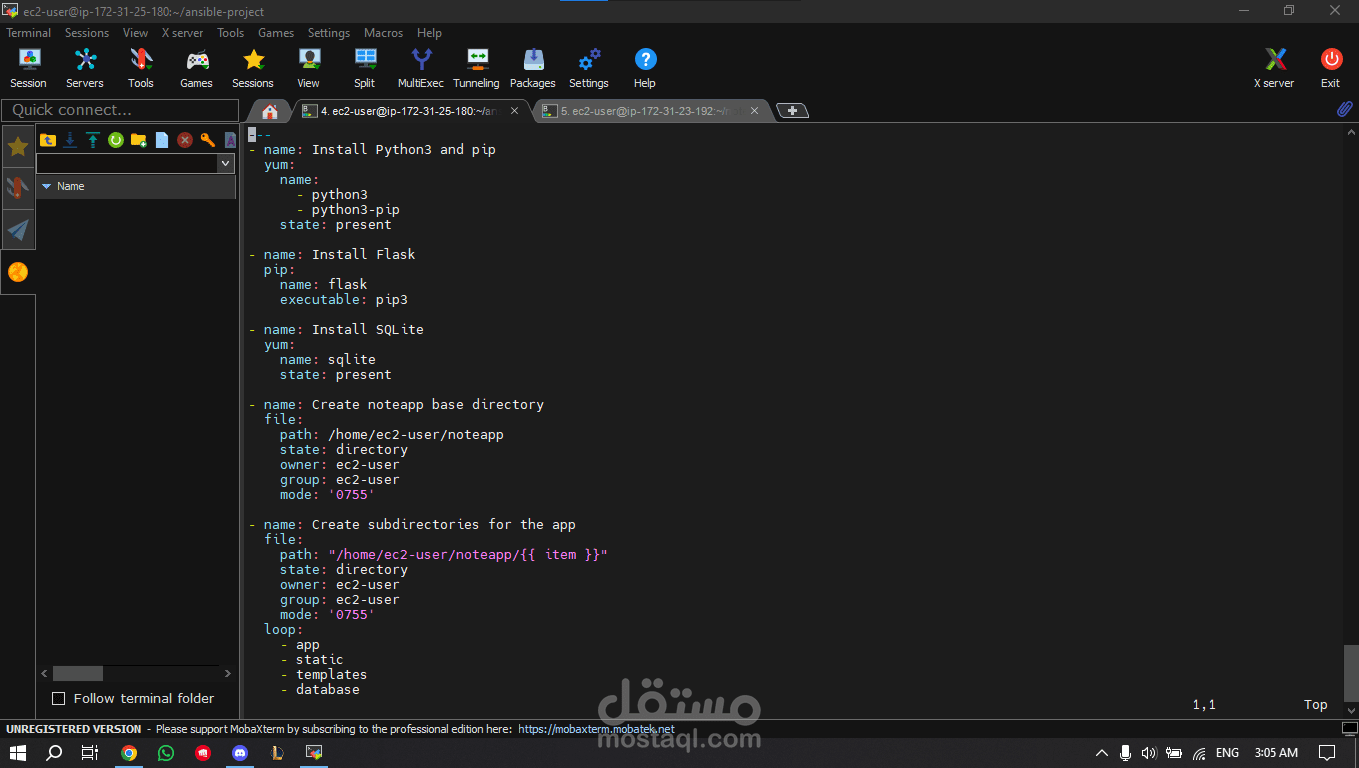The image size is (1359, 768).
Task: Enable Follow terminal folder checkbox
Action: coord(58,699)
